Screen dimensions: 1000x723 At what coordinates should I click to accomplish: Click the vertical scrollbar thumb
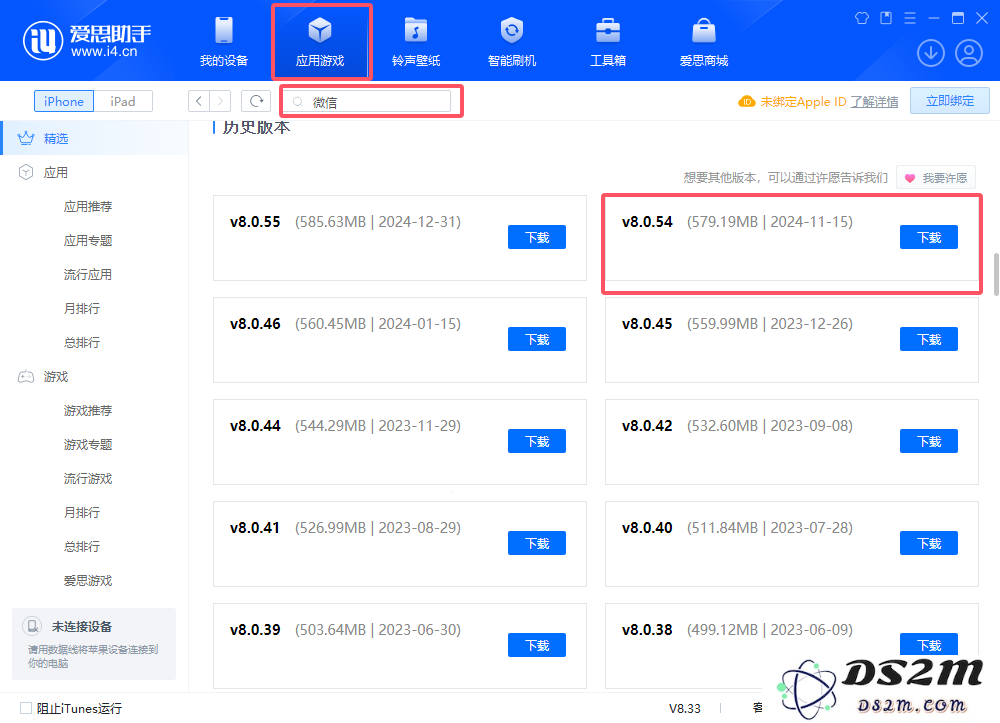[x=996, y=274]
